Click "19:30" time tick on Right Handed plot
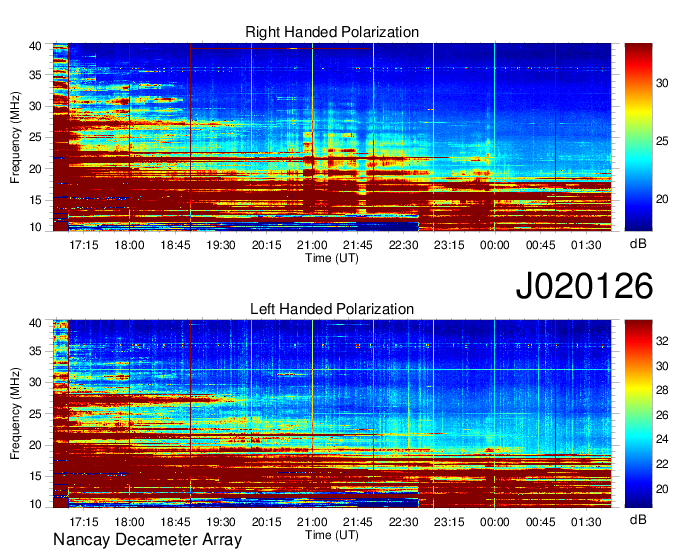 tap(221, 245)
